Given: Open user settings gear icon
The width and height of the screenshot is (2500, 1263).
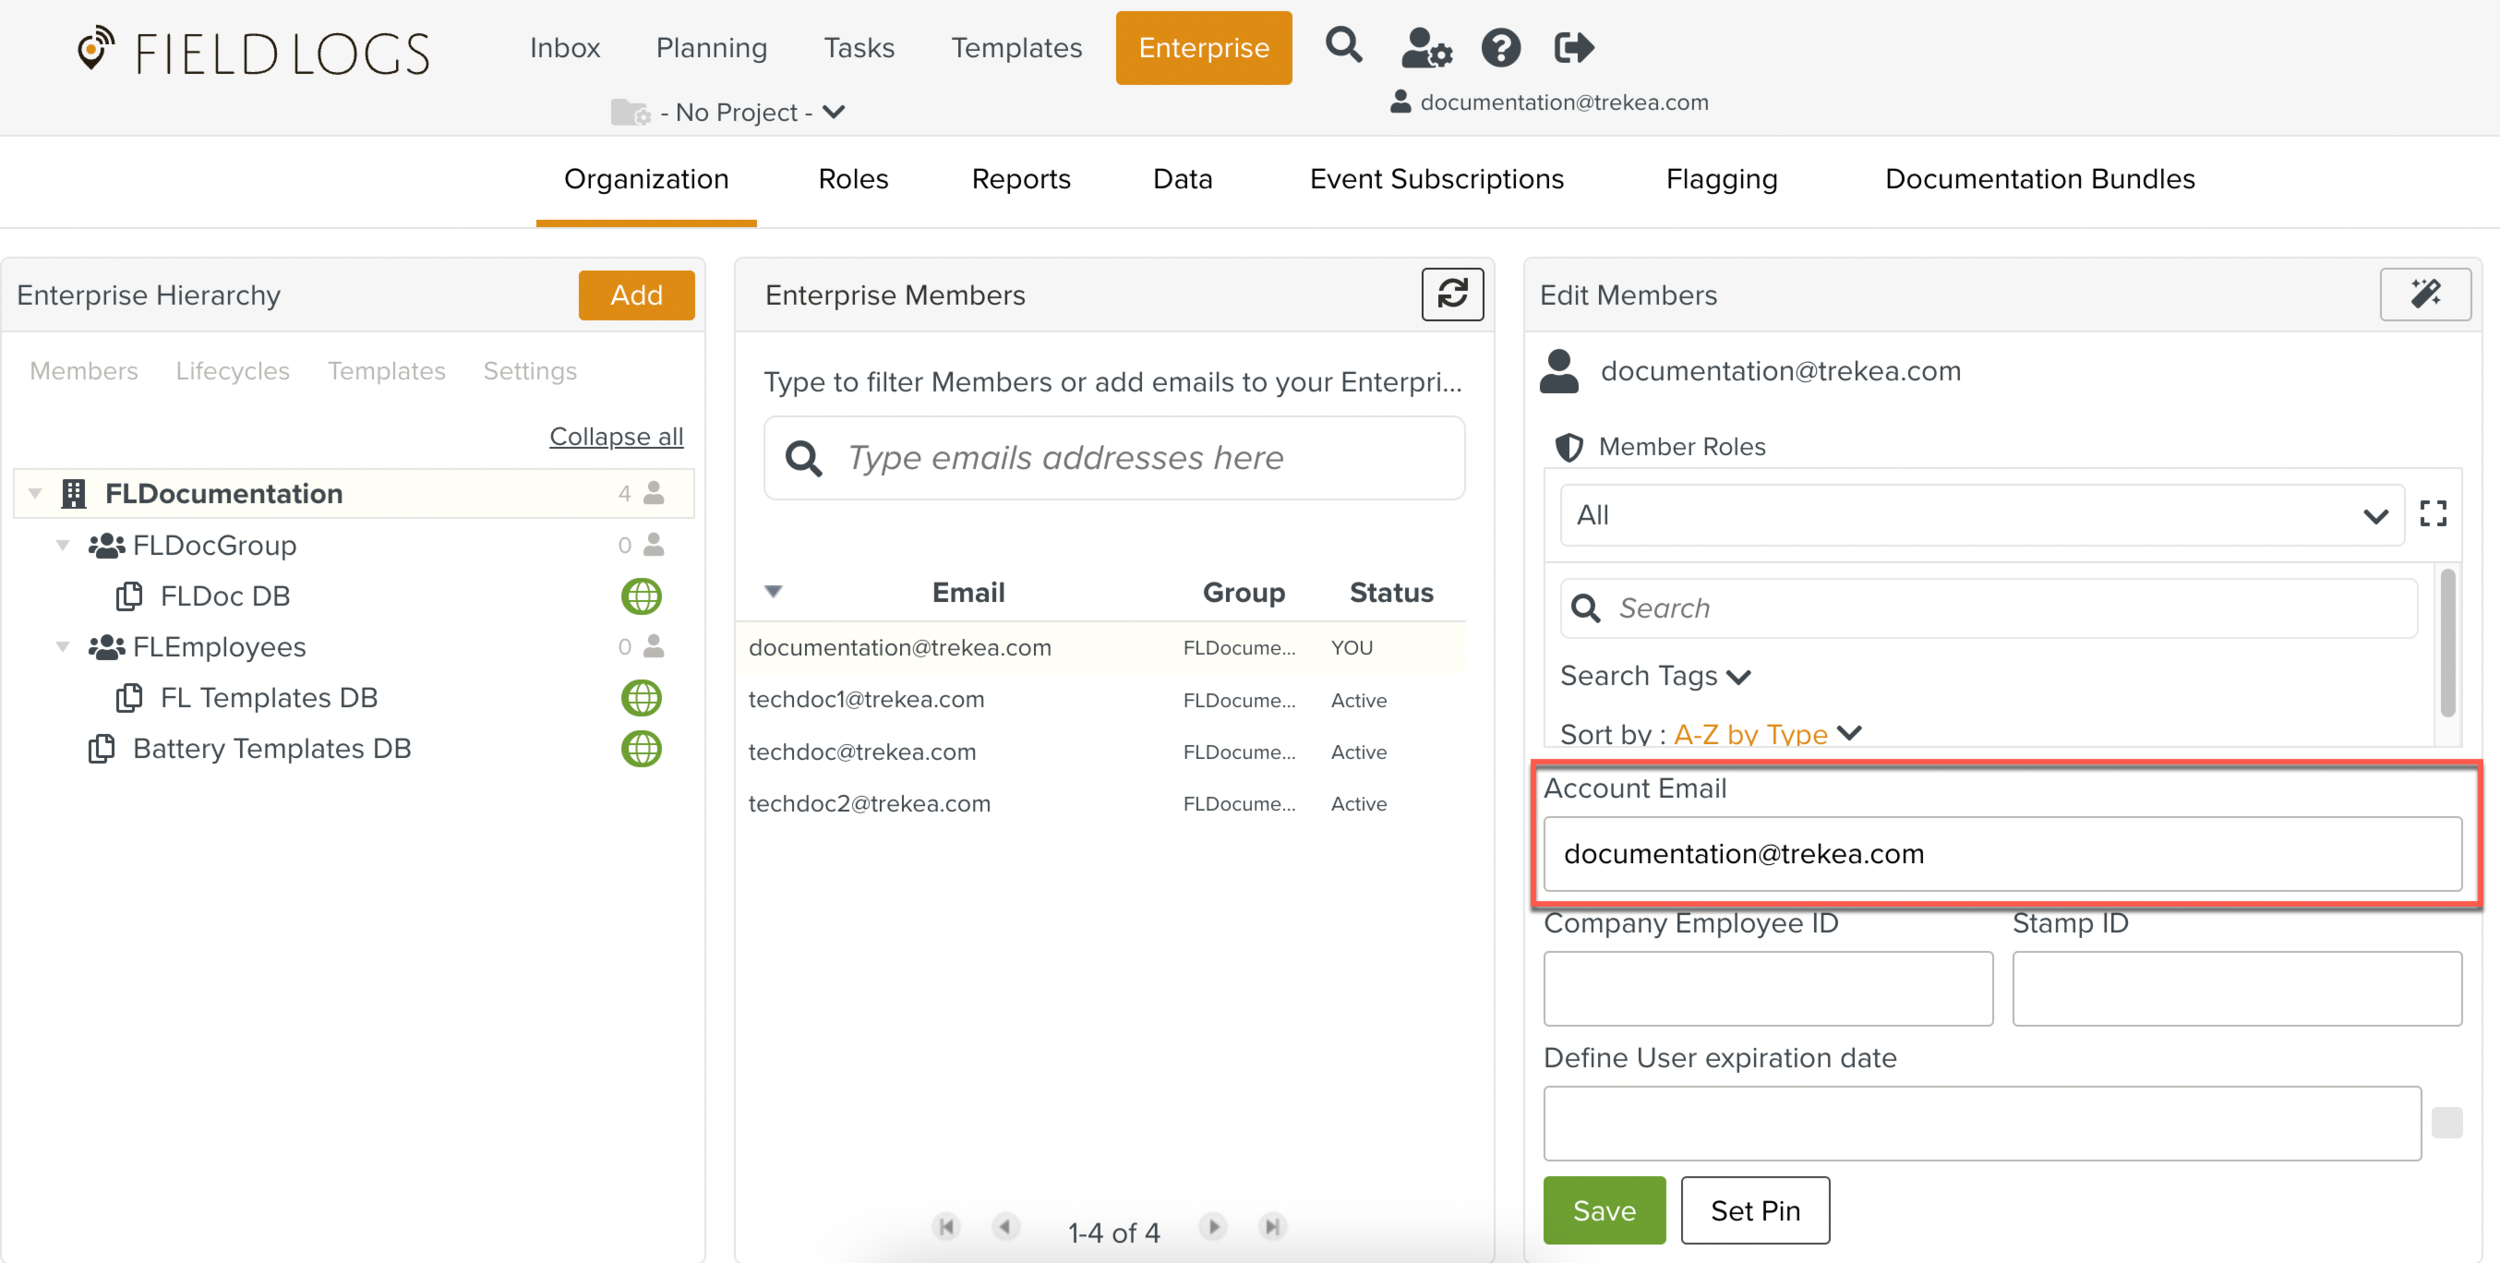Looking at the screenshot, I should (1425, 47).
